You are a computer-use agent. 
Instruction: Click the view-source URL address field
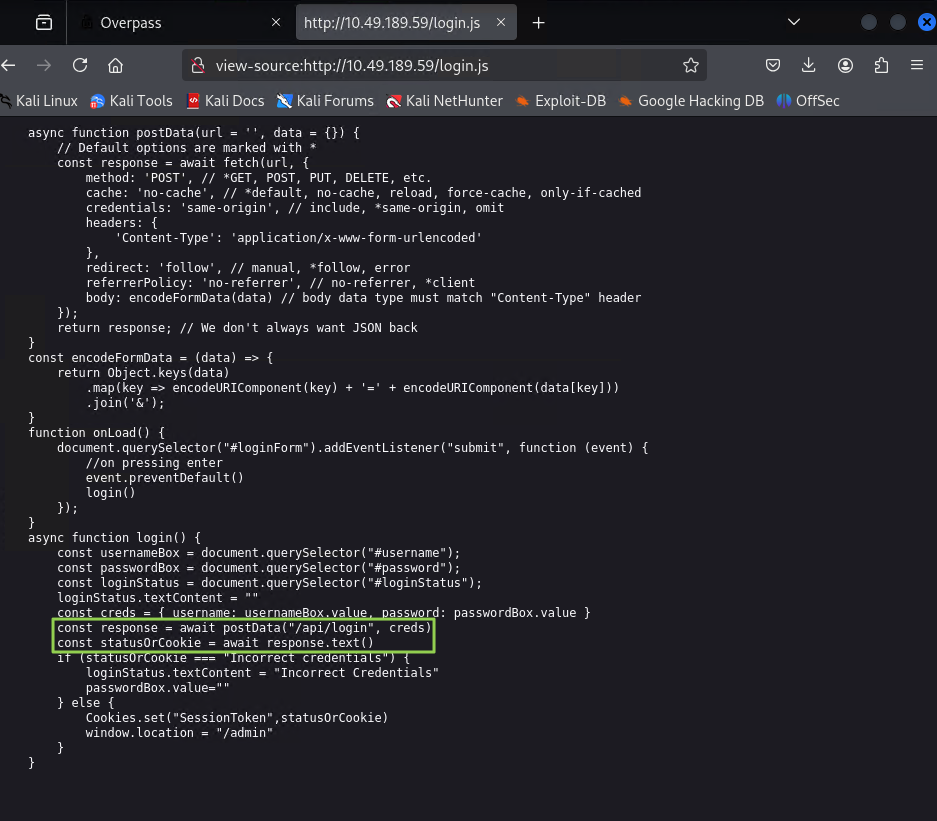(x=442, y=66)
